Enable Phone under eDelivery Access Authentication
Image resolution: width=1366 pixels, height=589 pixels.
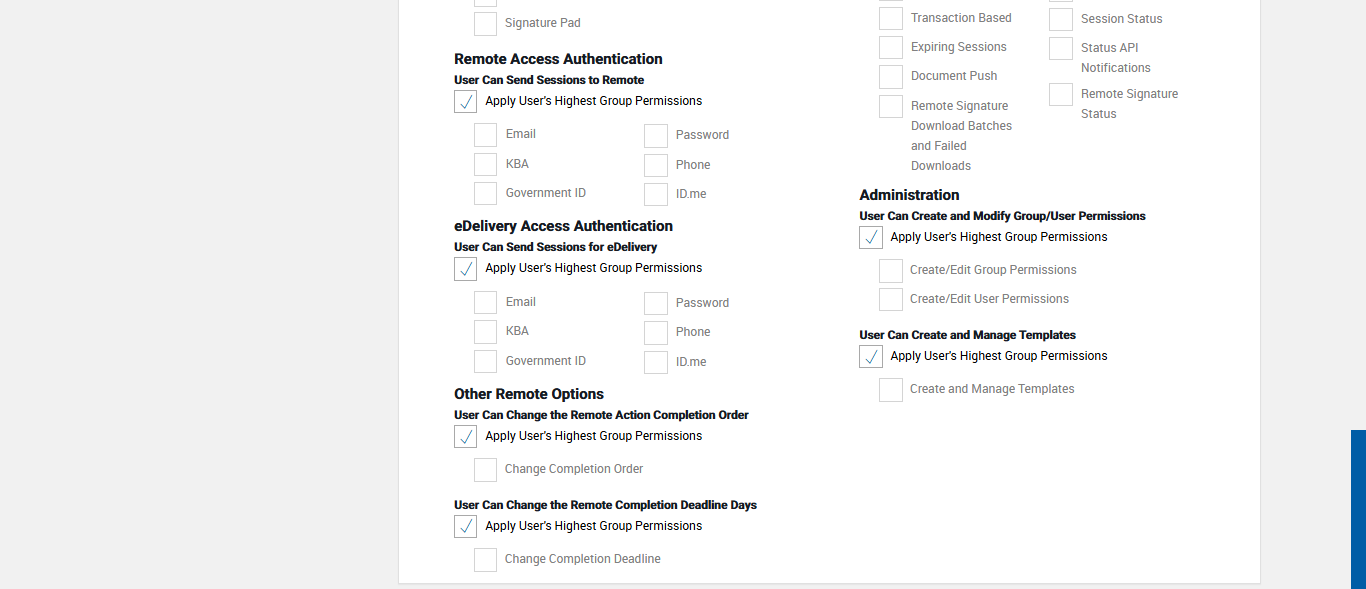[x=656, y=333]
